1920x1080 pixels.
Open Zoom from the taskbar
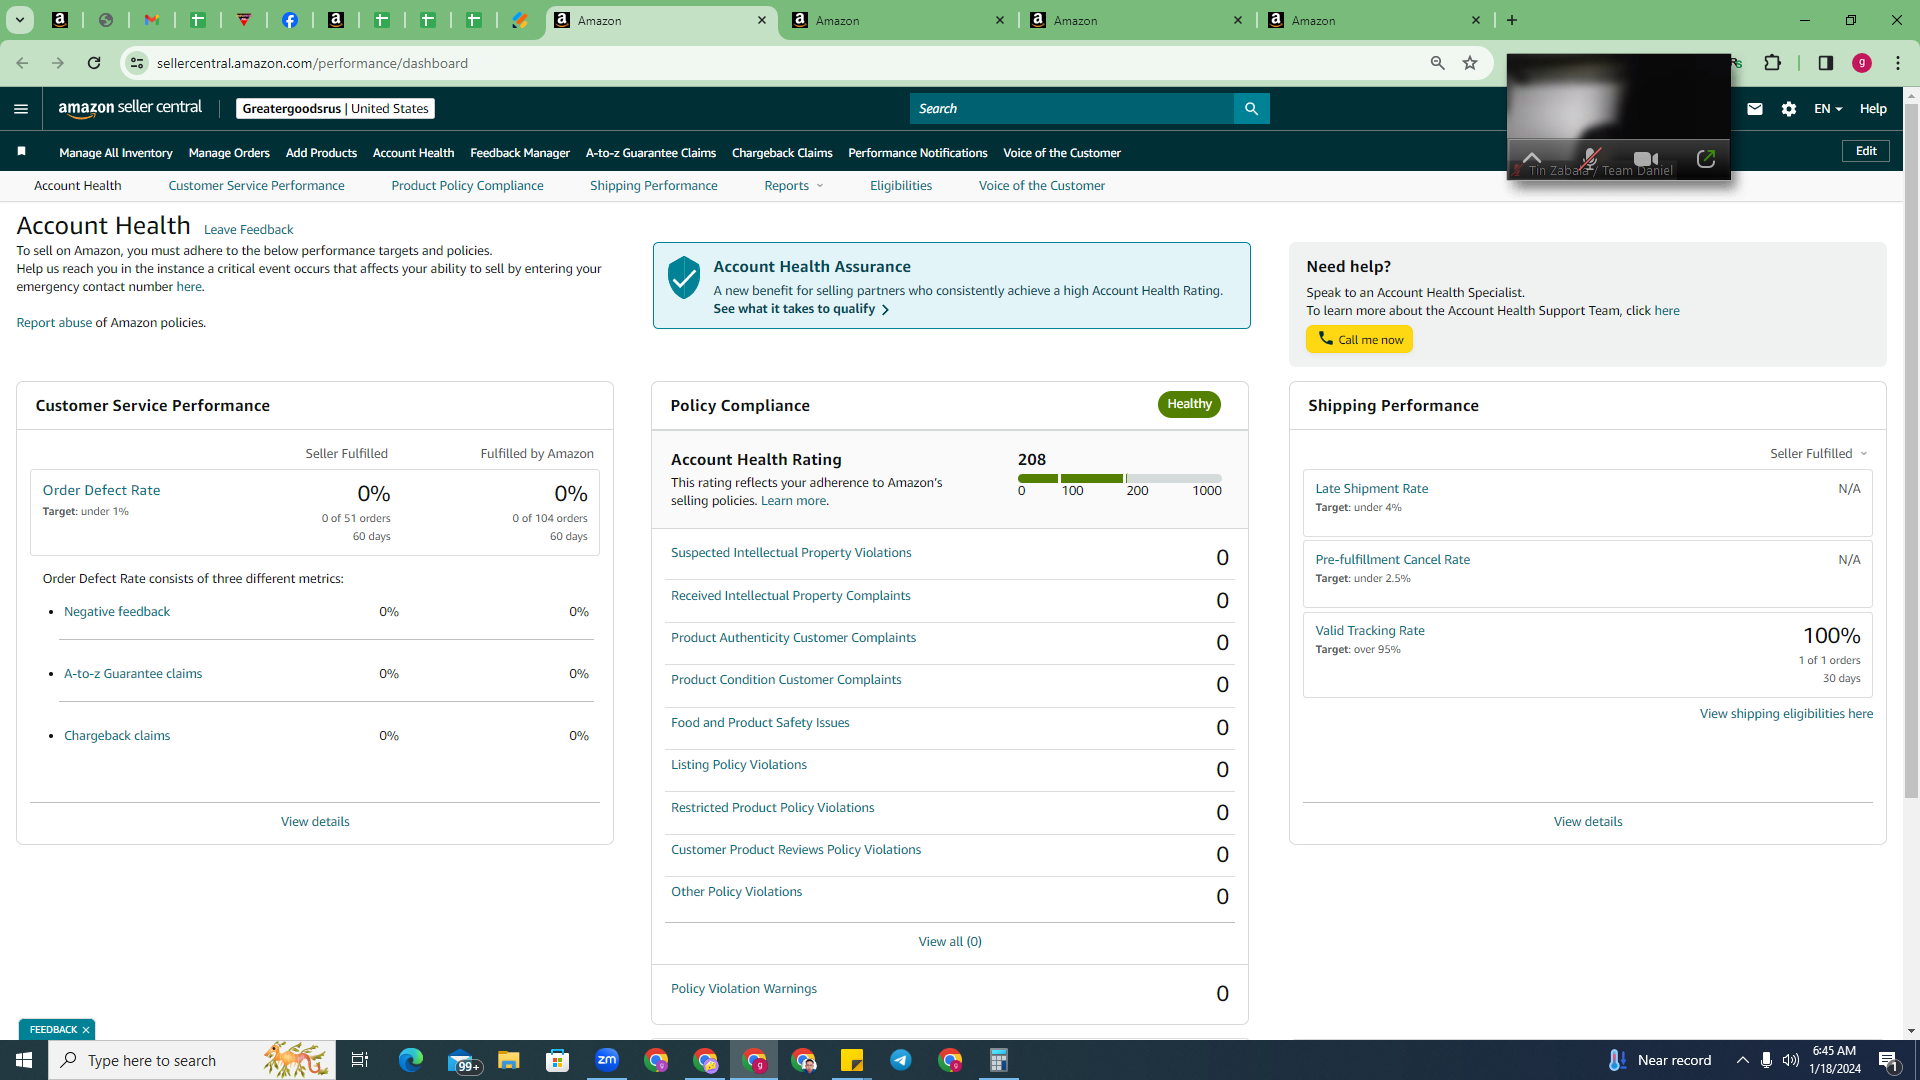coord(607,1060)
